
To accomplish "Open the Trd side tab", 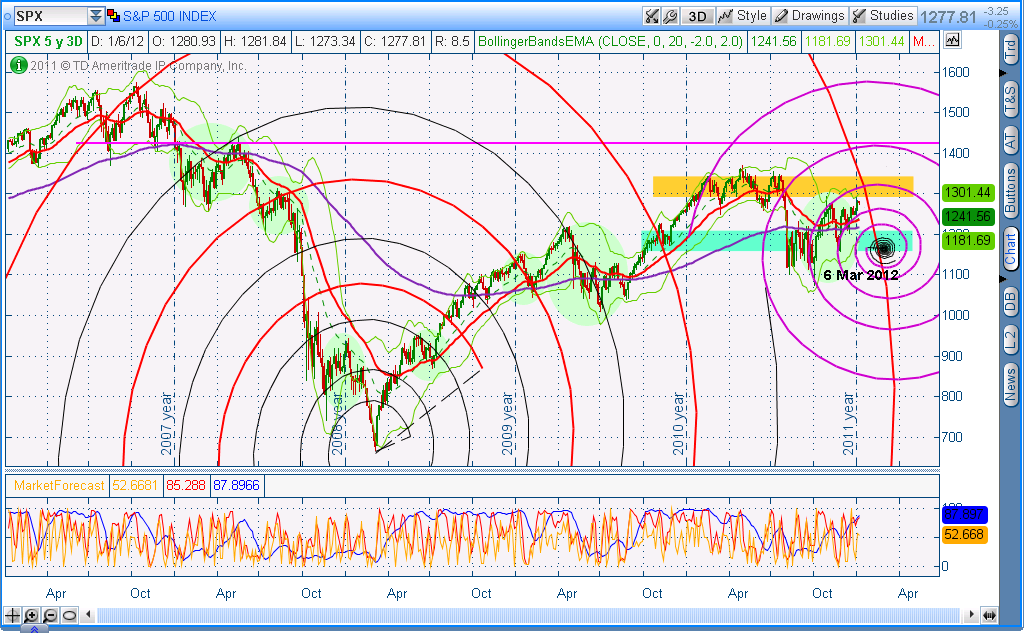I will click(1010, 50).
